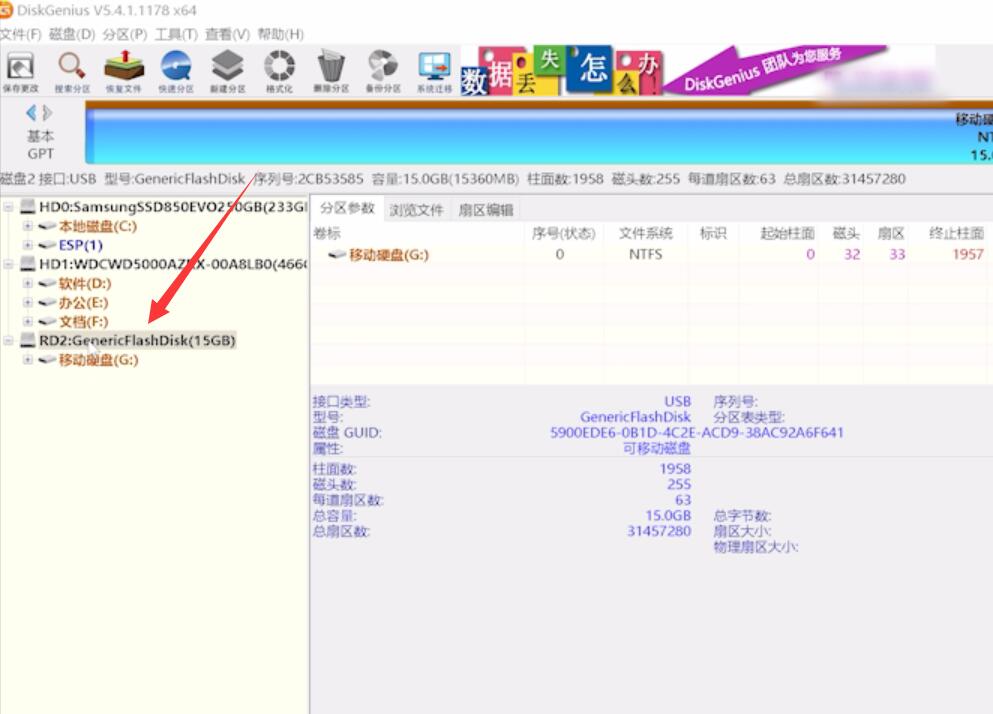
Task: Switch to the 浏览文件 tab
Action: [416, 210]
